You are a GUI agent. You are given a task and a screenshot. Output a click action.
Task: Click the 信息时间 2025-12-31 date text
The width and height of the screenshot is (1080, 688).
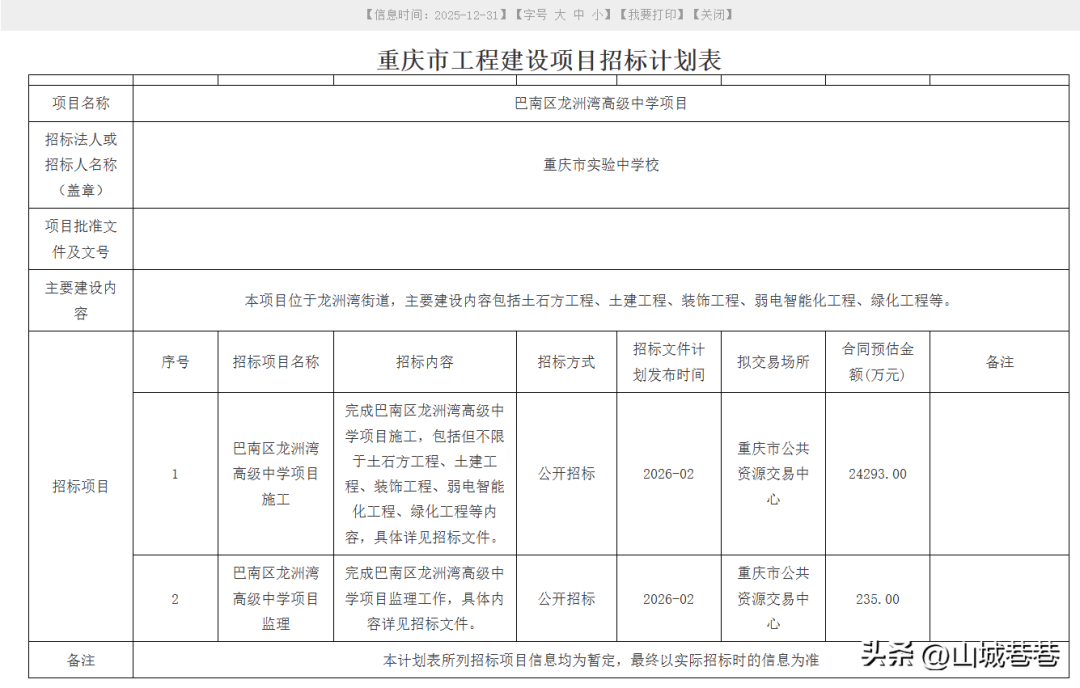(x=432, y=15)
